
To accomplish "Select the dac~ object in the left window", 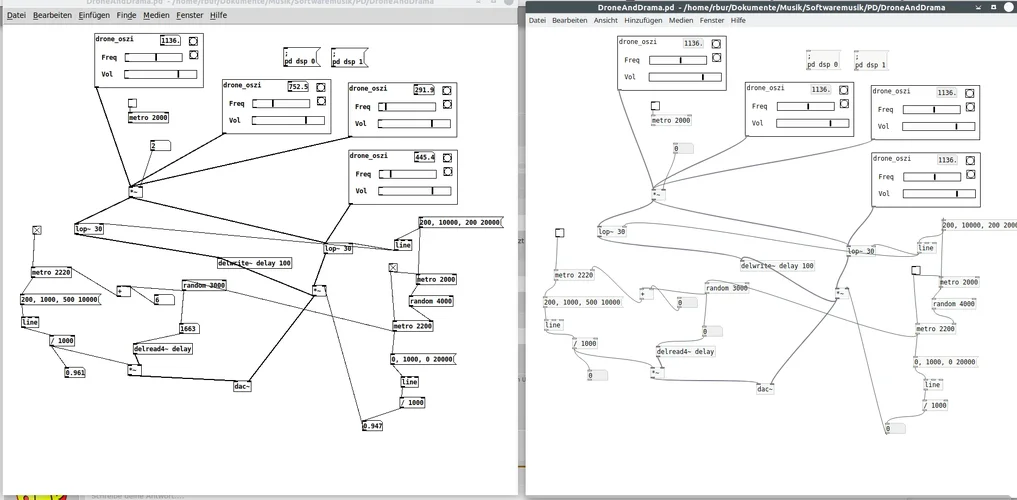I will point(242,387).
